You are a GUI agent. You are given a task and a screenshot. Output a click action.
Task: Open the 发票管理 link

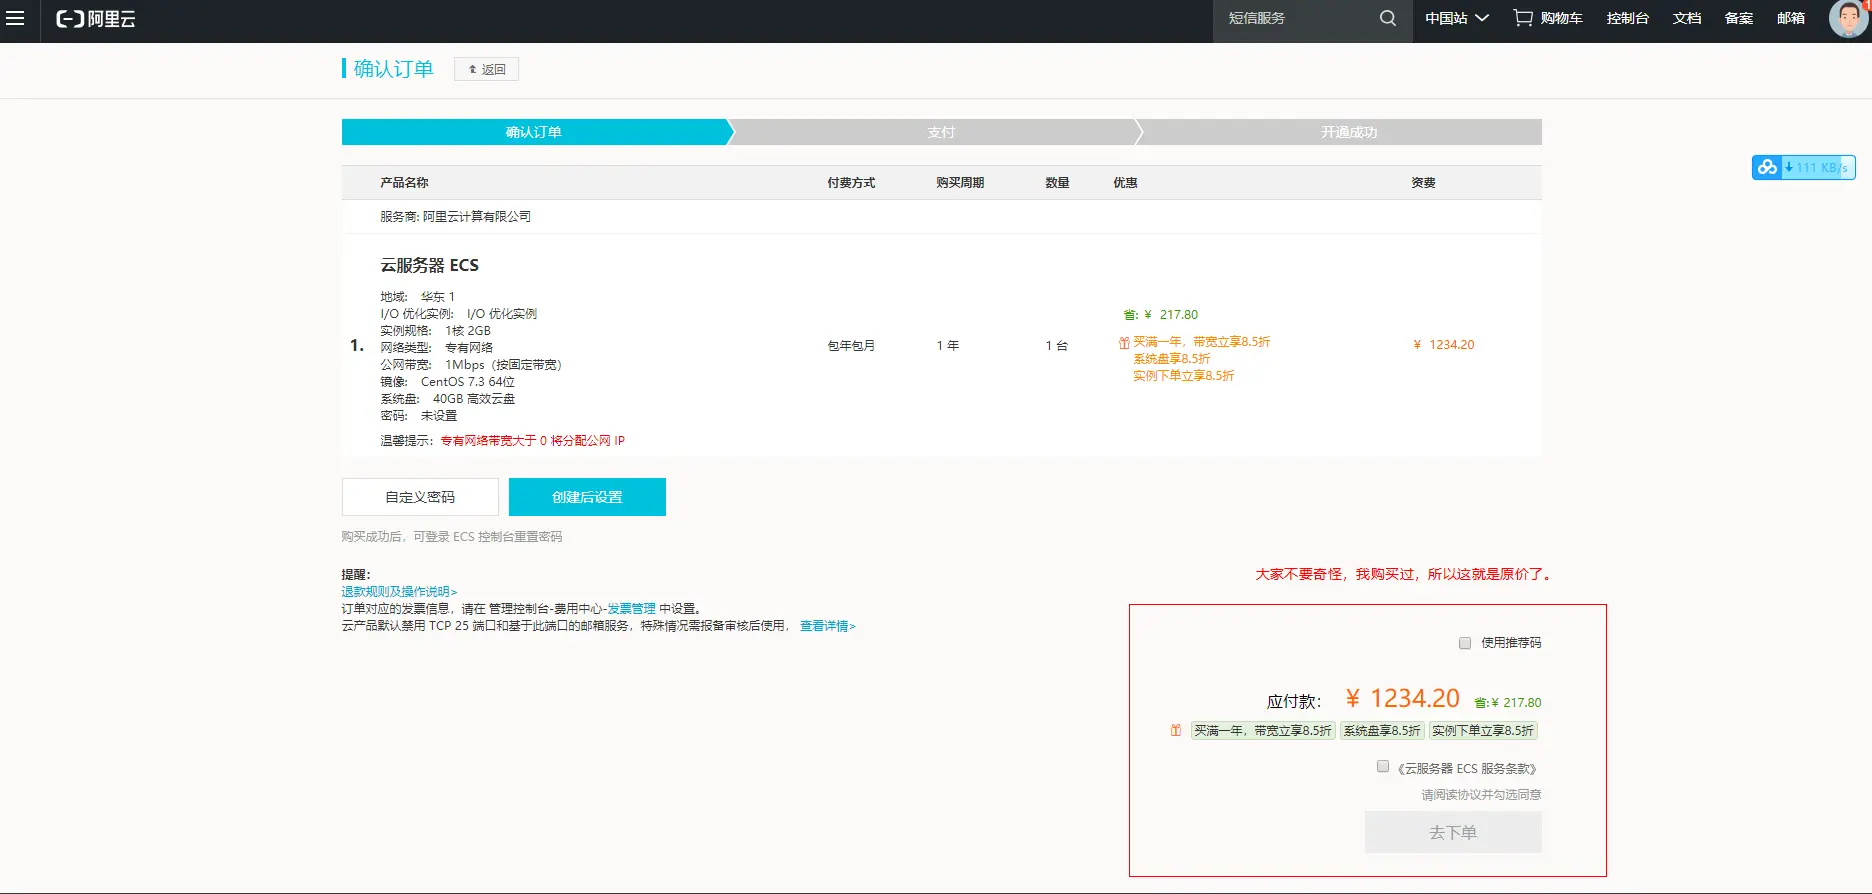pyautogui.click(x=631, y=609)
